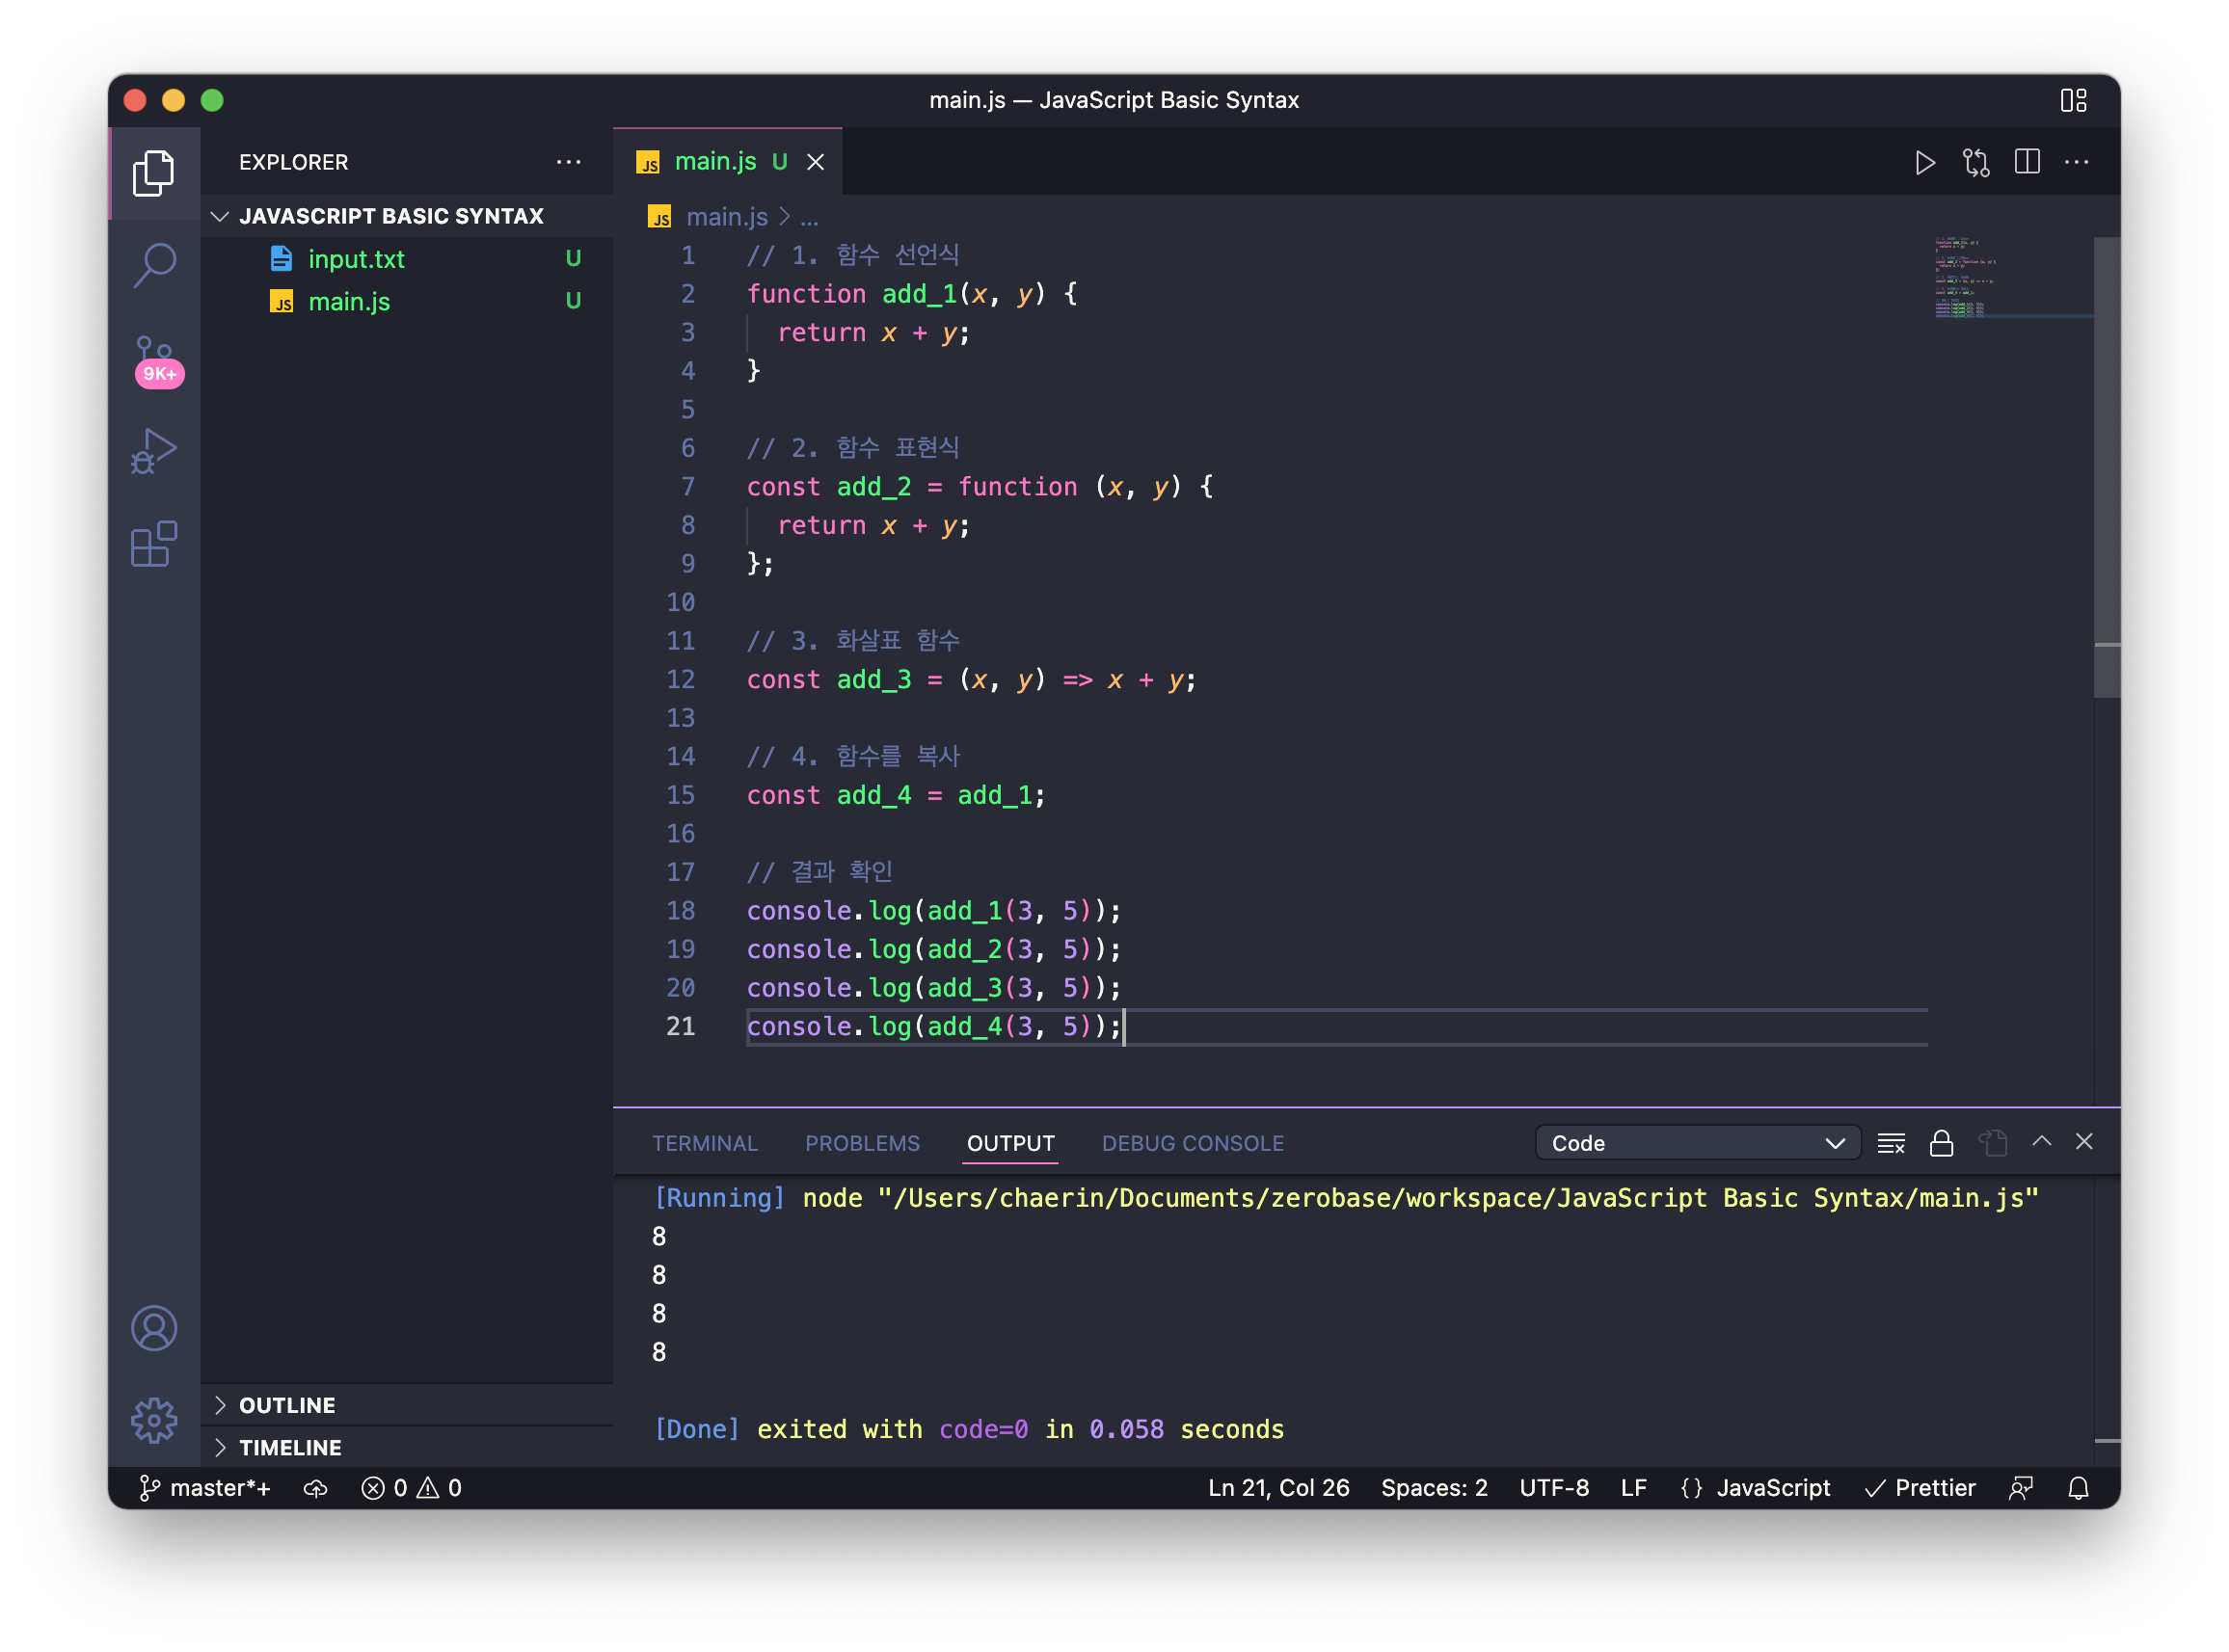Open the Search view in activity bar

point(154,265)
